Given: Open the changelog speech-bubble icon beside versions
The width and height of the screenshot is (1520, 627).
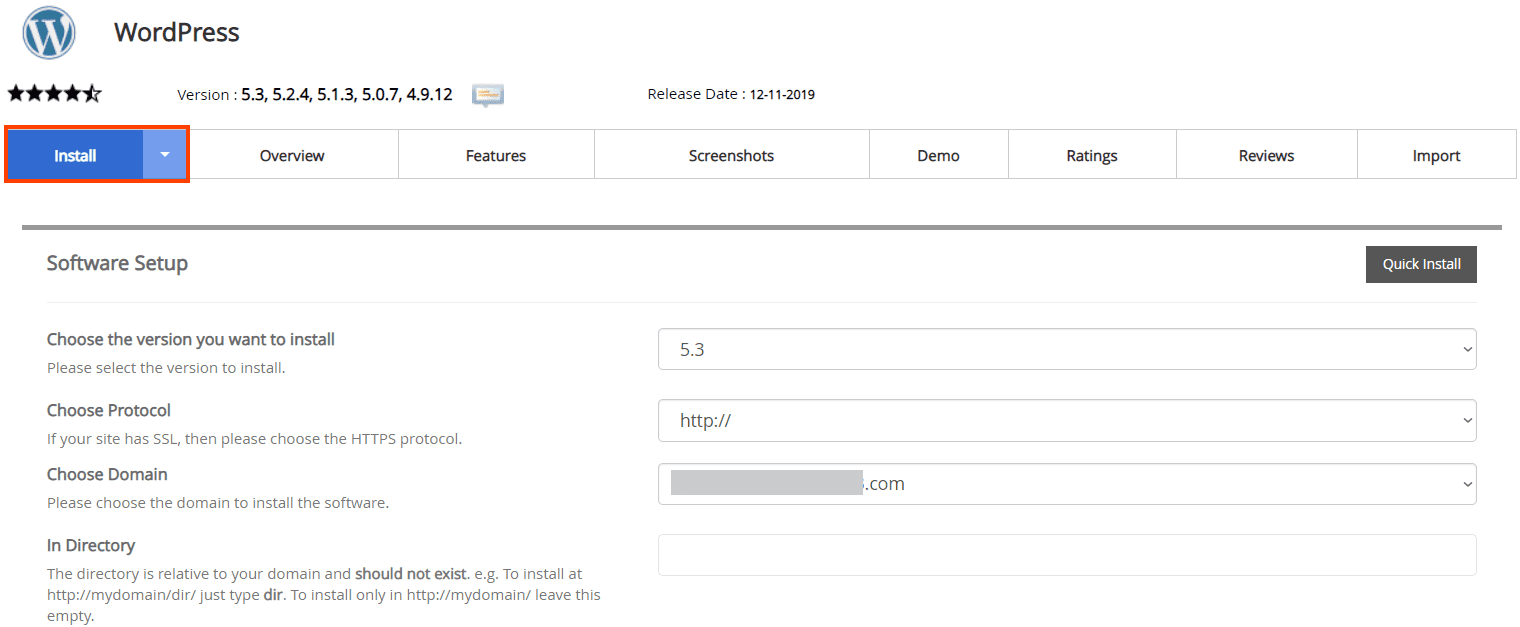Looking at the screenshot, I should [488, 95].
